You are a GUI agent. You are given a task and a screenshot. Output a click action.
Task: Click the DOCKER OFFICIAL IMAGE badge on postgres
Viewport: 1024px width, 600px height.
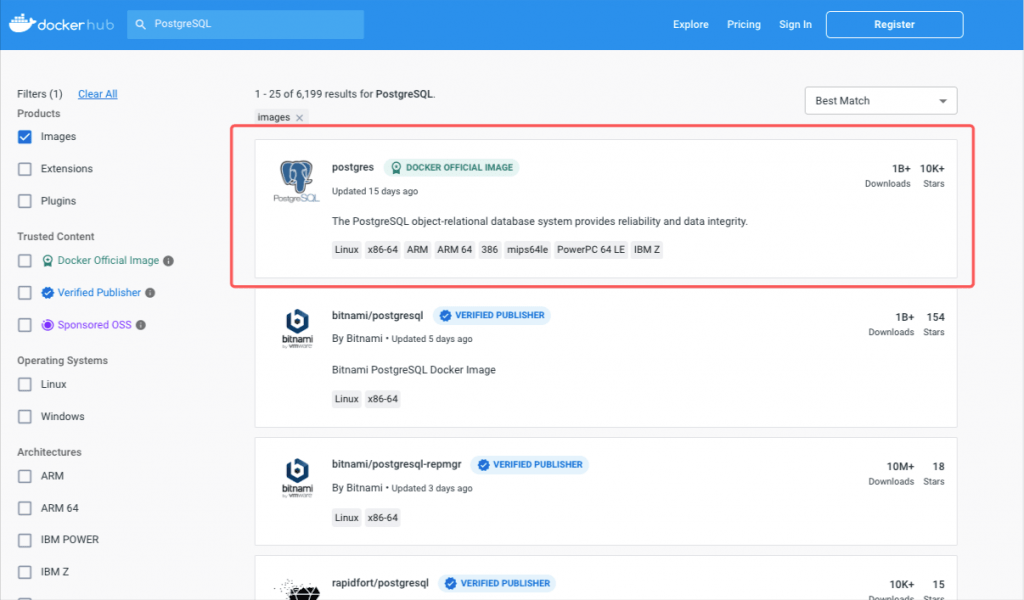pyautogui.click(x=451, y=168)
